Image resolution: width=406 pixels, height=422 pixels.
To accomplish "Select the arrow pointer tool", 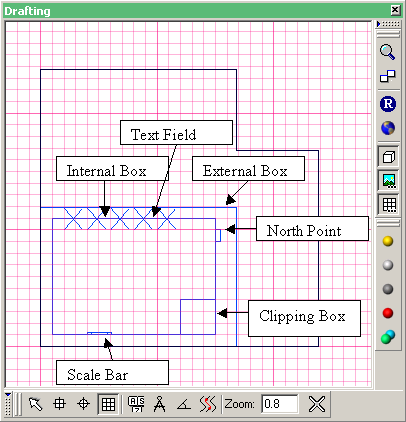I will point(36,404).
